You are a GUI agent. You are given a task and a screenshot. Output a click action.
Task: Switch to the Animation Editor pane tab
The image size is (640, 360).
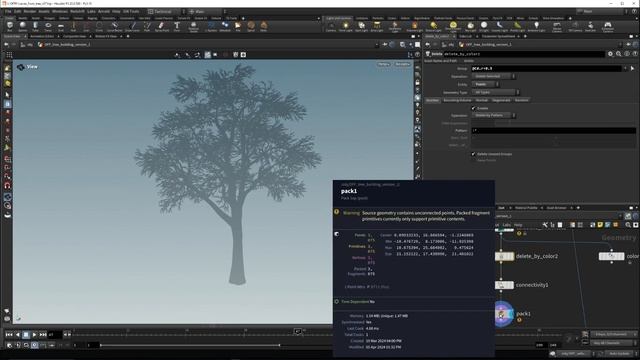coord(42,36)
